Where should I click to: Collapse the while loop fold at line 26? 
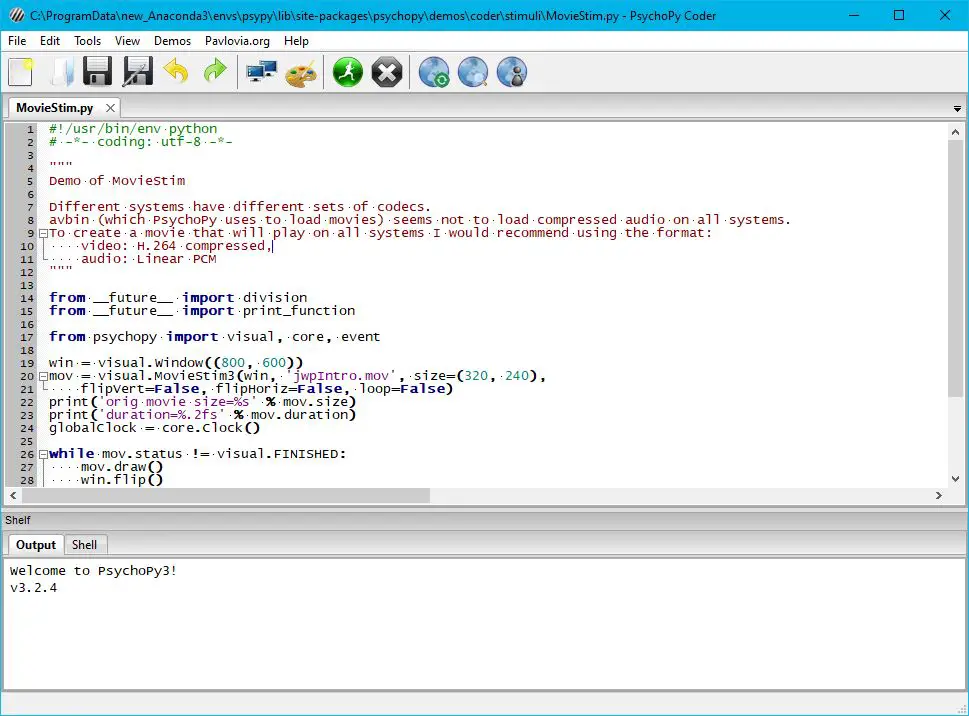(43, 454)
